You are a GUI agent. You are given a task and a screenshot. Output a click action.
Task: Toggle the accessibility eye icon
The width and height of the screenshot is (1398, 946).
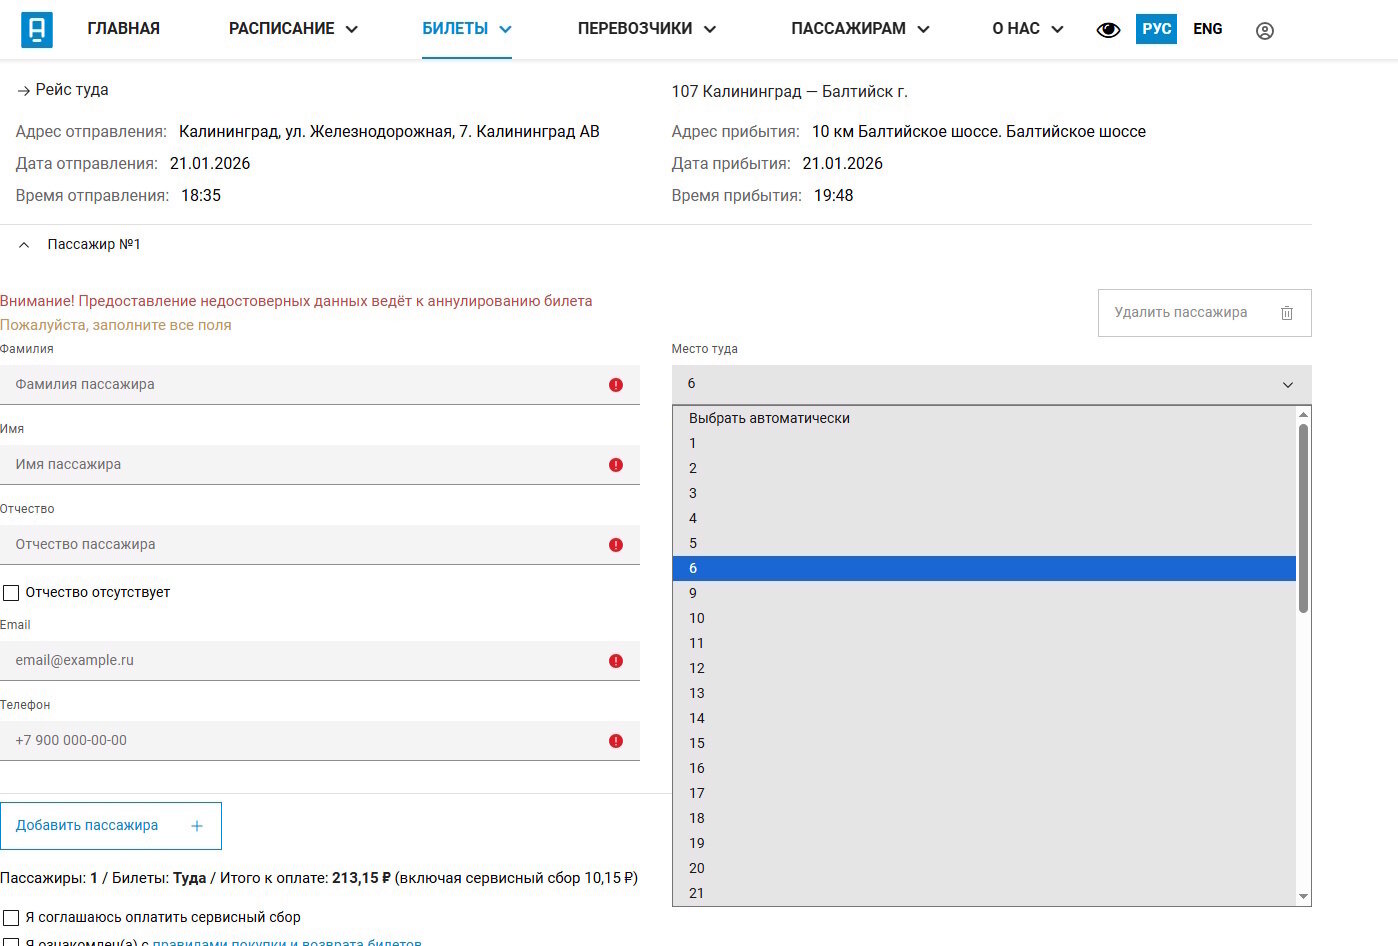pos(1108,30)
